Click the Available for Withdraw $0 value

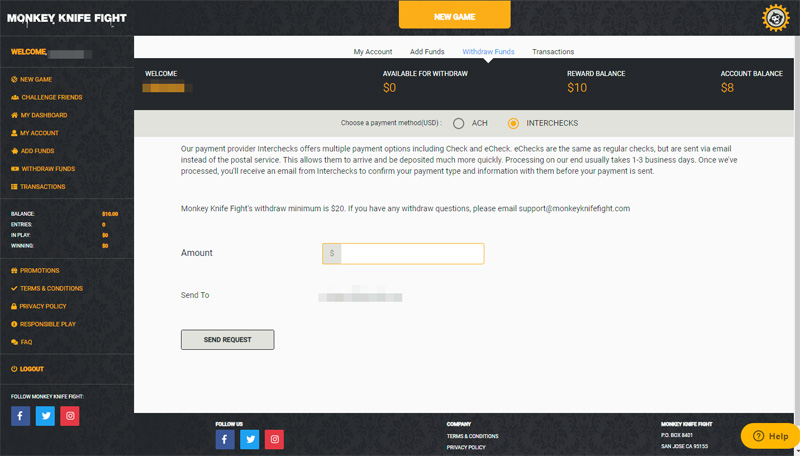[x=389, y=88]
